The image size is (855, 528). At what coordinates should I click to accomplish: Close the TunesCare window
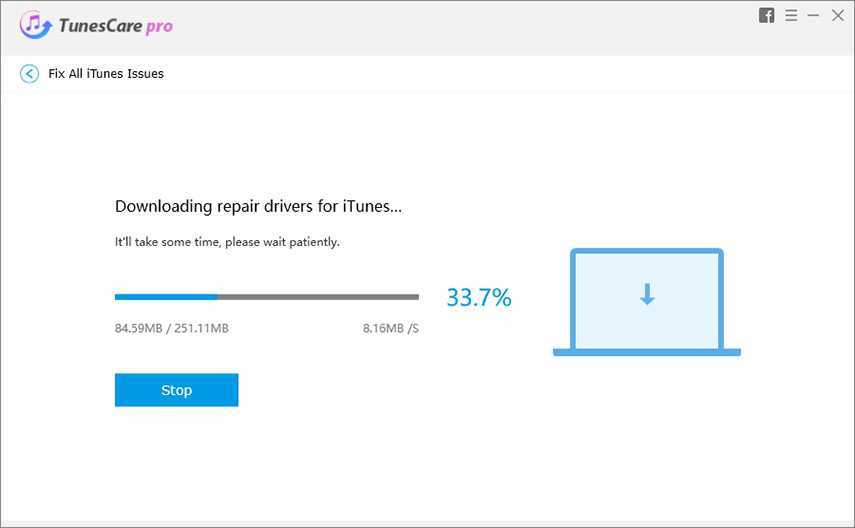tap(837, 16)
